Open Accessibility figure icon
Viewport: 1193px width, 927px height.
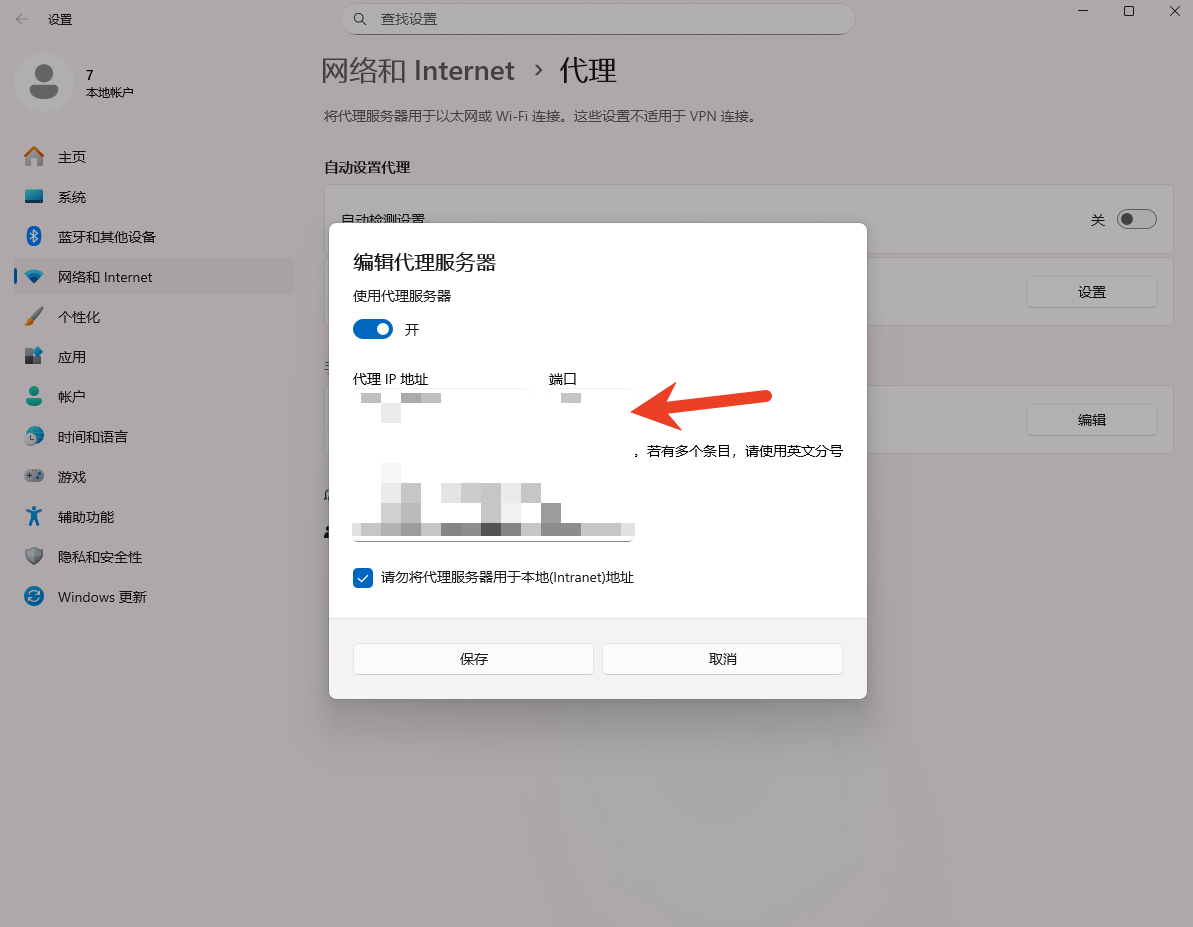(x=34, y=517)
